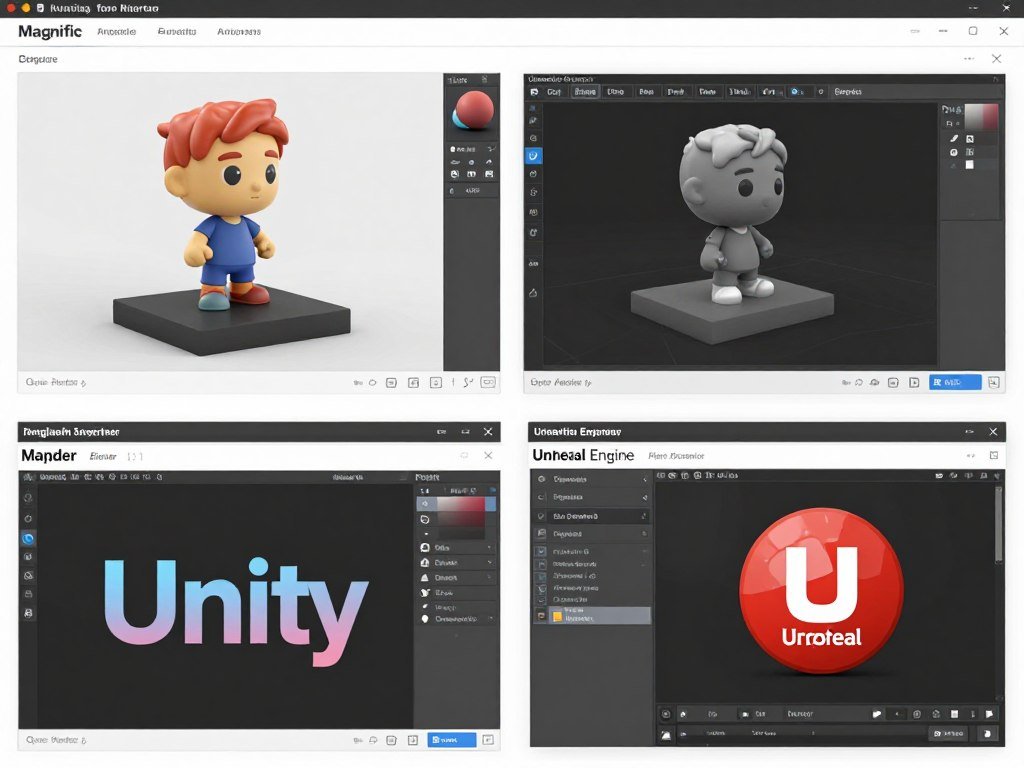This screenshot has height=768, width=1024.
Task: Expand the second row in Unneal left panel
Action: coord(645,498)
